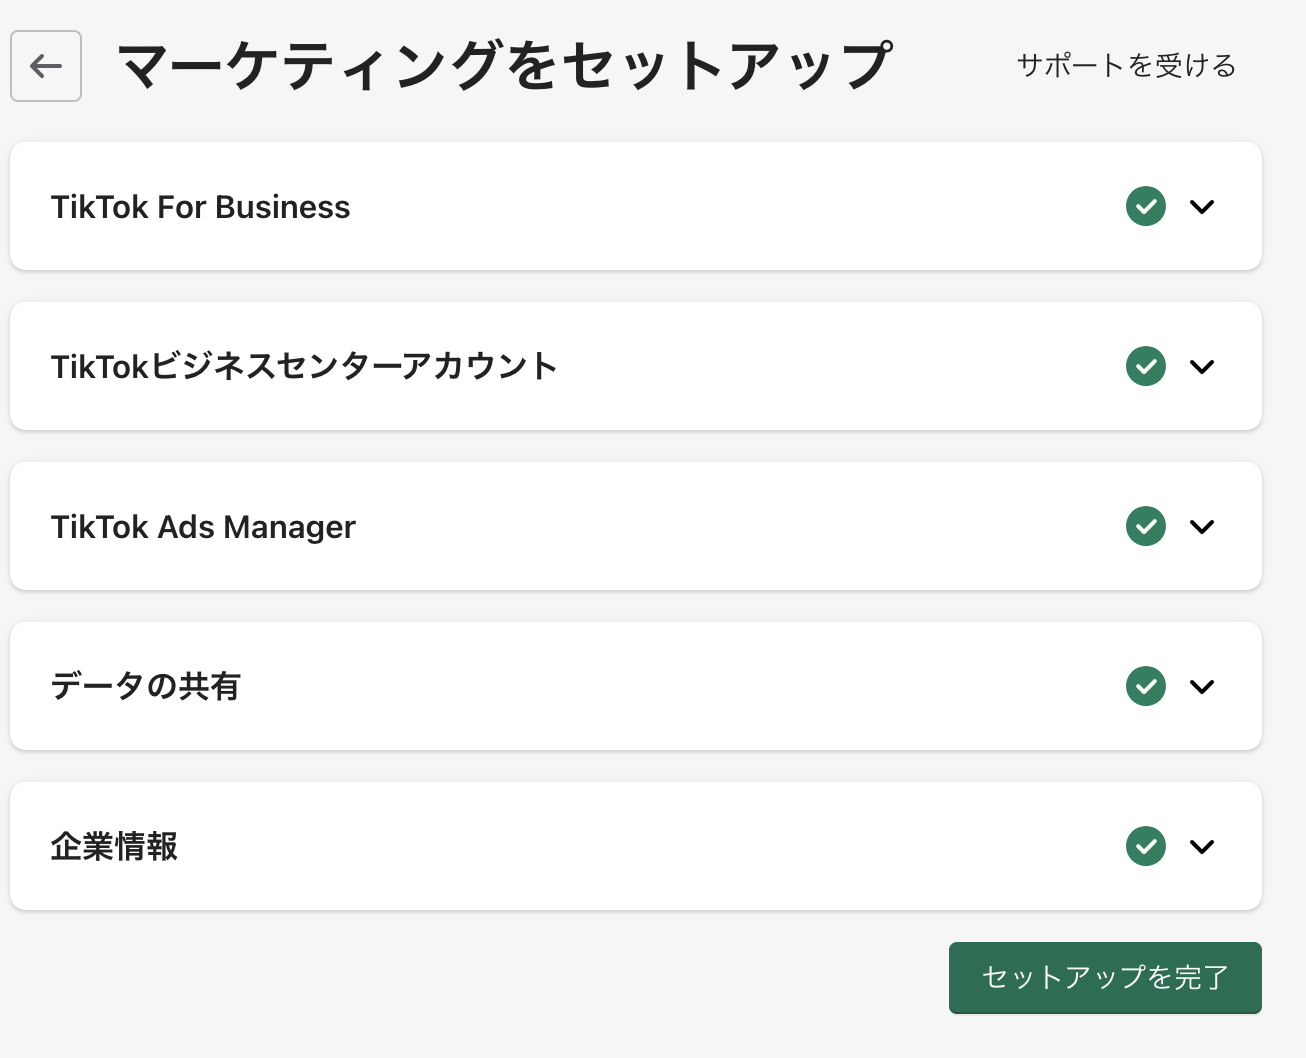Finish with the セットアップを完了 button

coord(1105,977)
